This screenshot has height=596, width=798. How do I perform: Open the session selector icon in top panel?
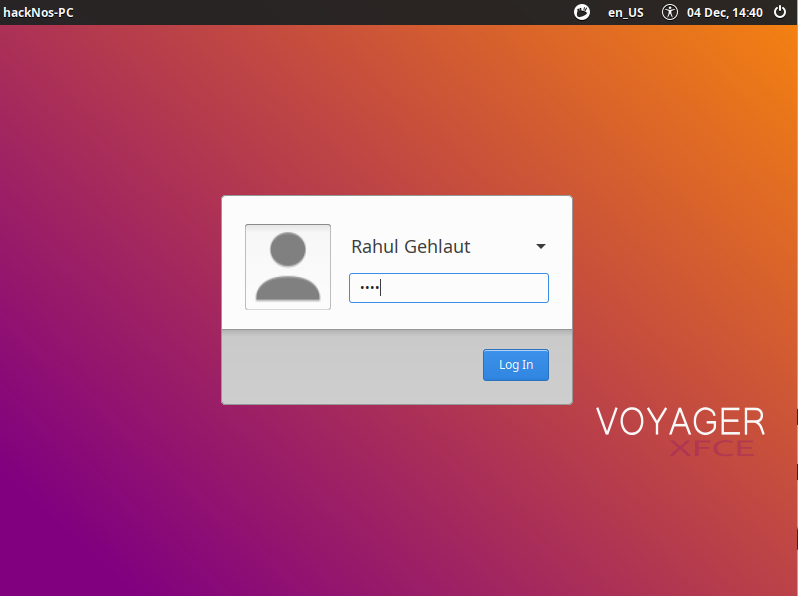(x=582, y=12)
